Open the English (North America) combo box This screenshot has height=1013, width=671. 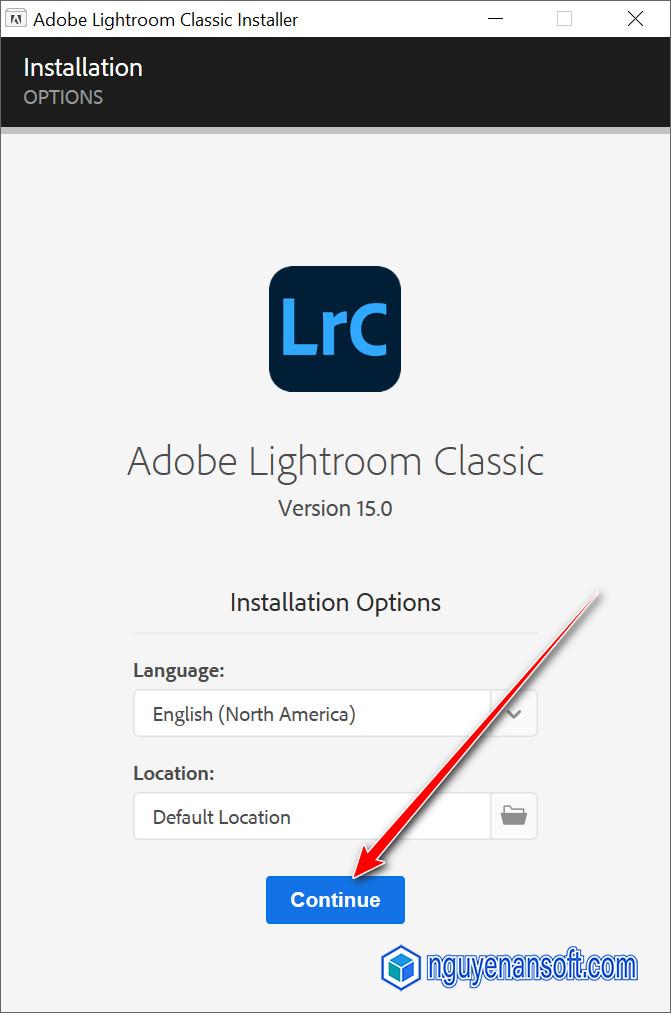click(x=335, y=713)
